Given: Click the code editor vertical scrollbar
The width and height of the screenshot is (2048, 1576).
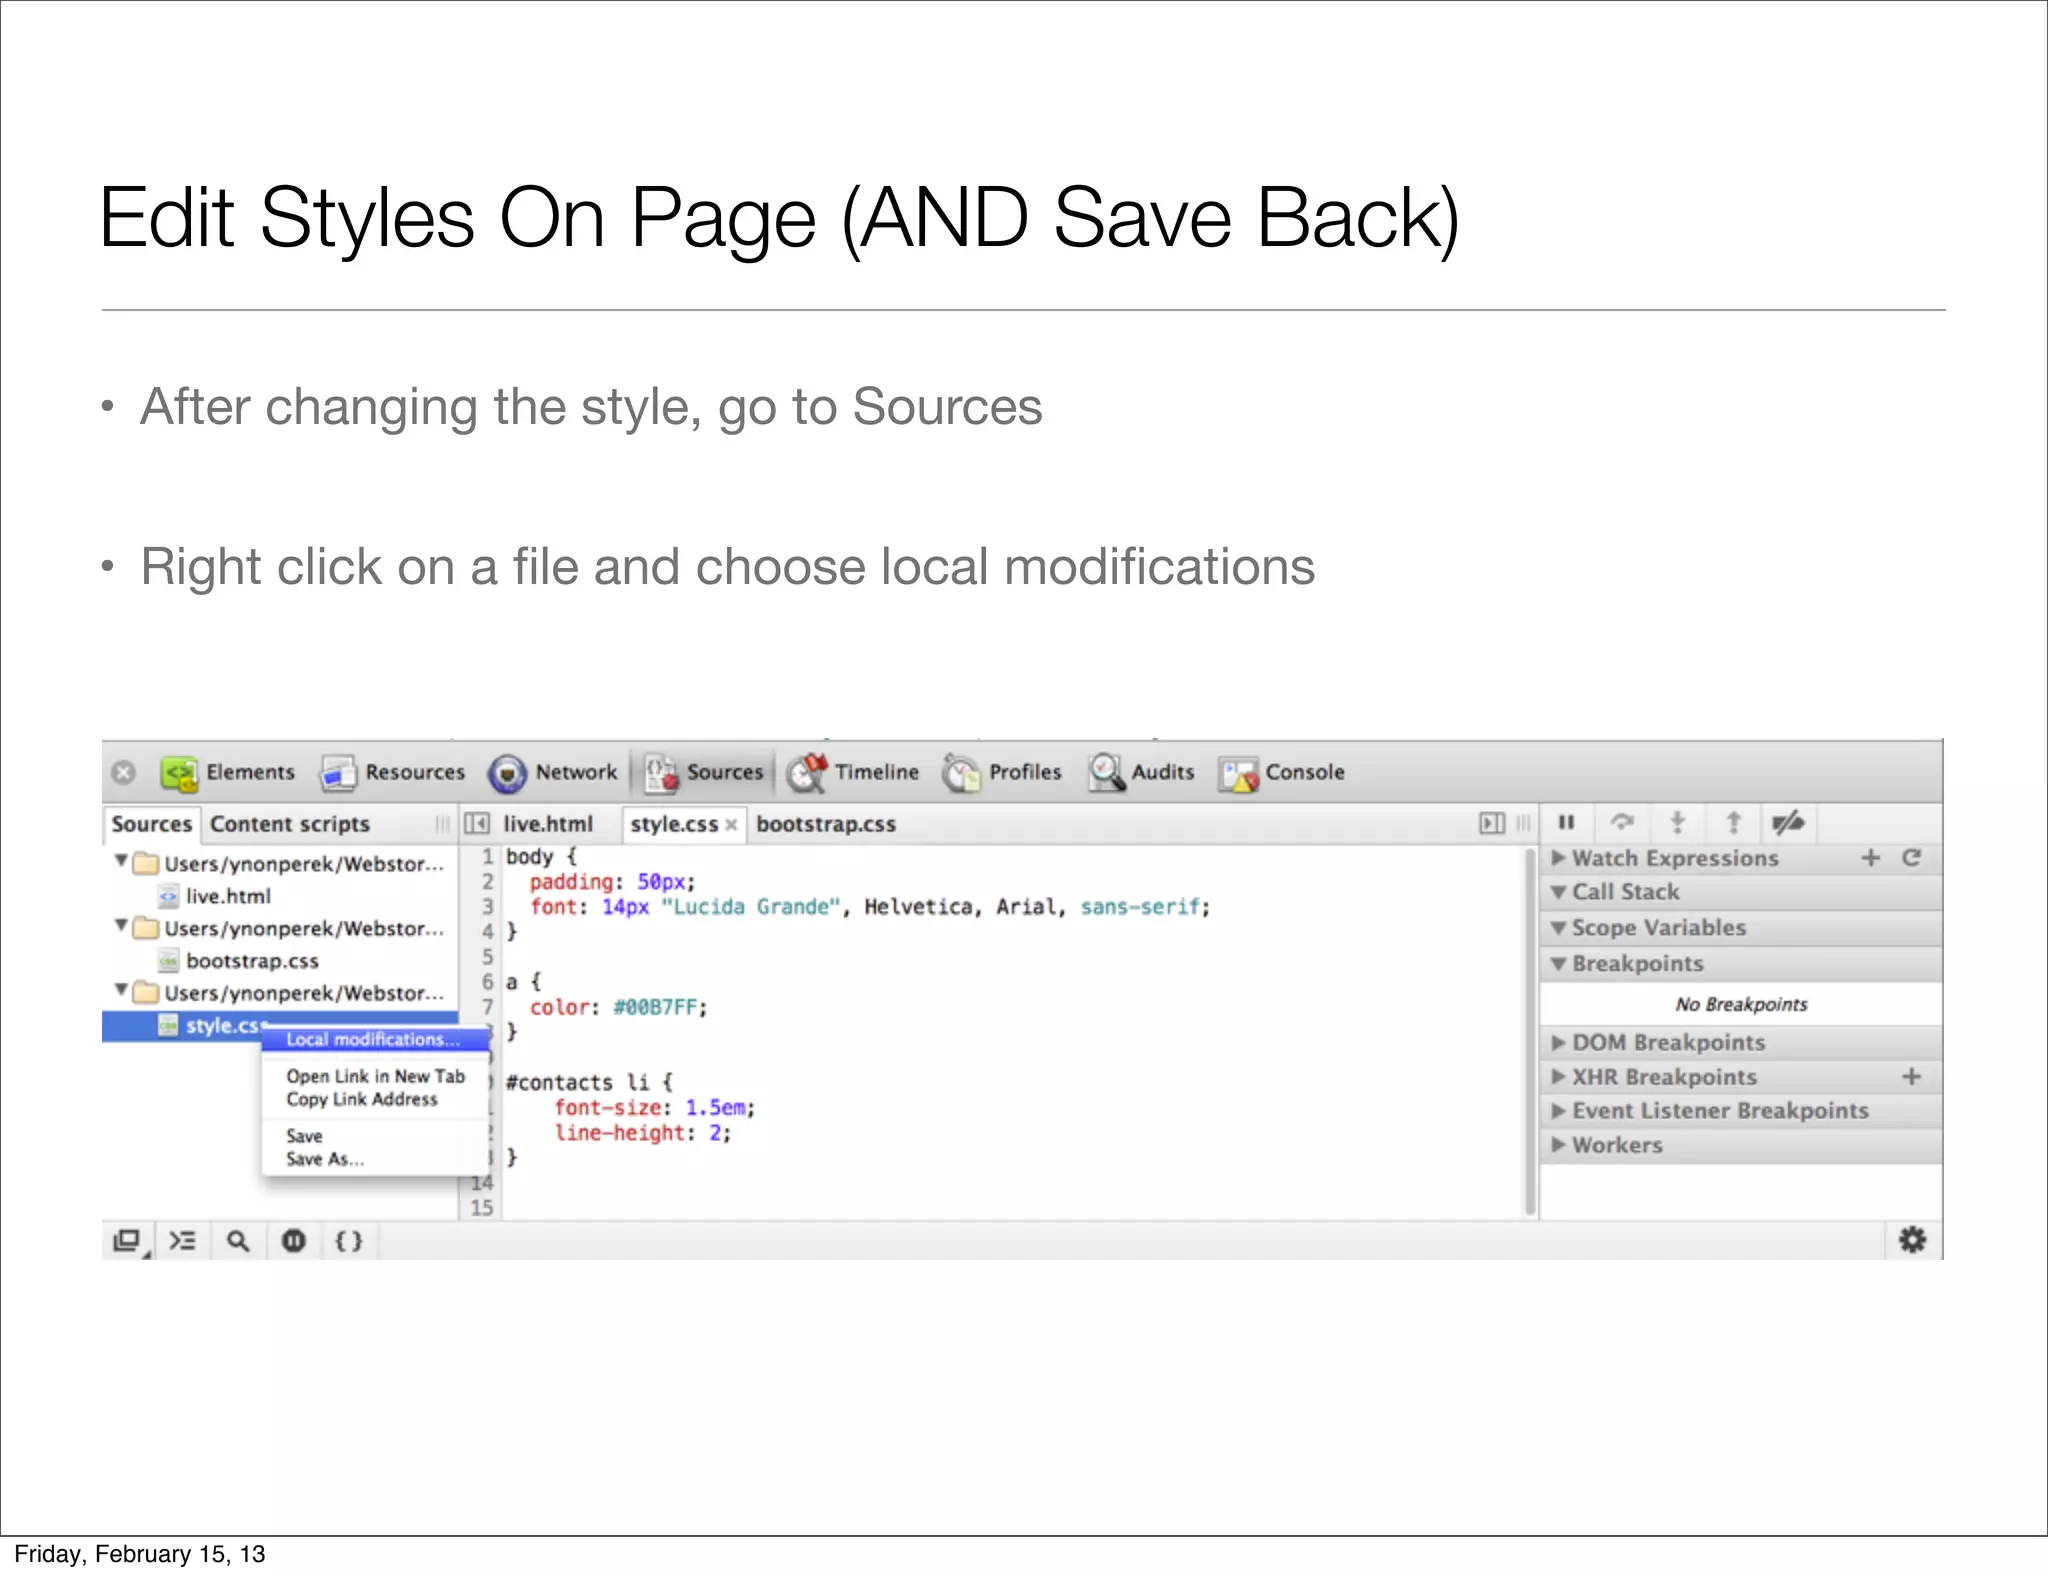Looking at the screenshot, I should pos(1531,1032).
